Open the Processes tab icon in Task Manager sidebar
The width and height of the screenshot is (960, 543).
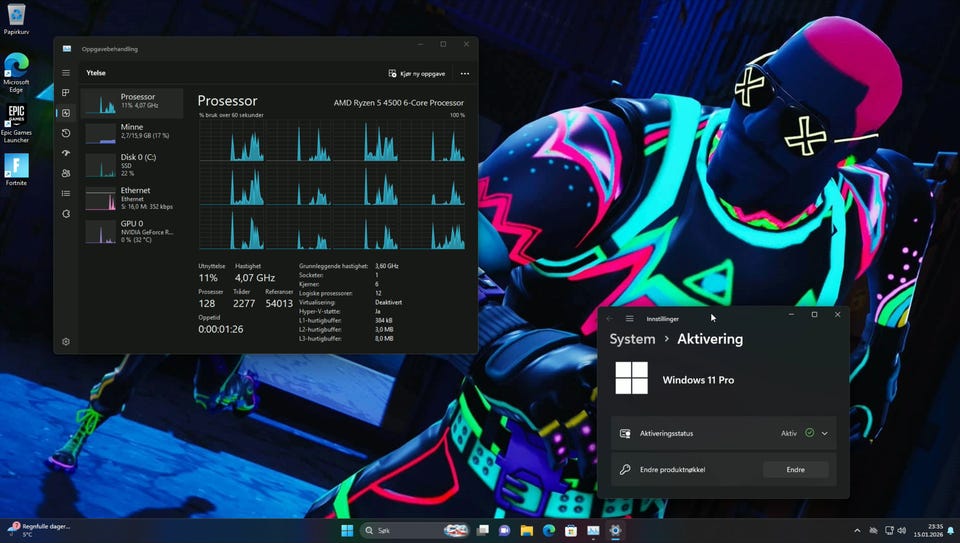[x=66, y=93]
